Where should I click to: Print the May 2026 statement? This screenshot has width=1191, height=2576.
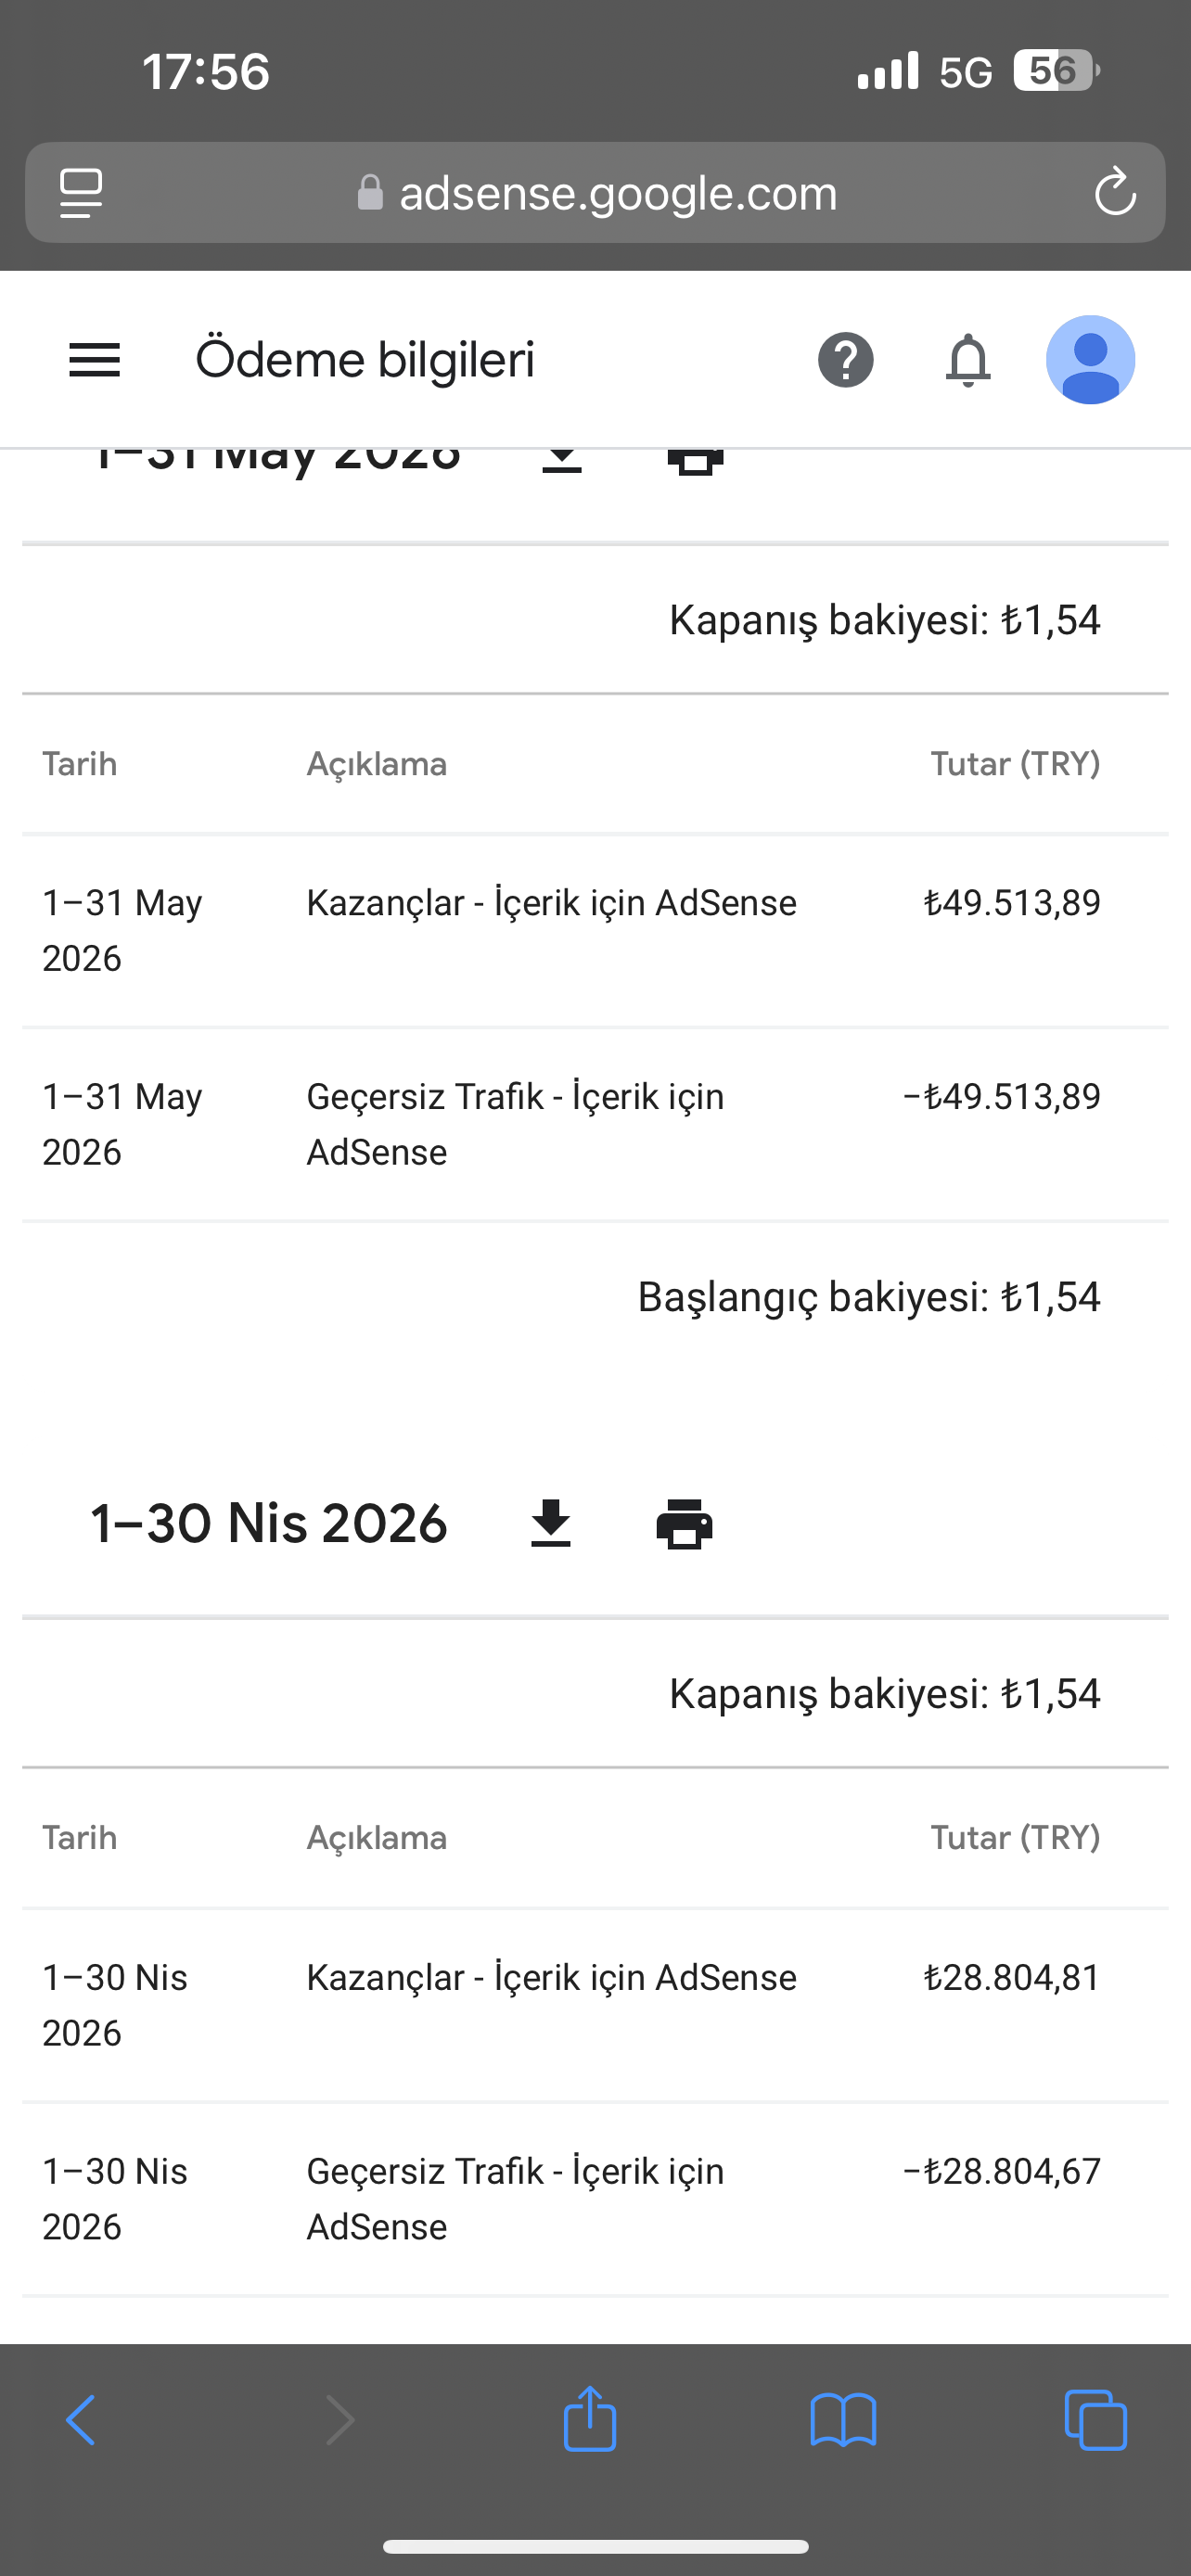tap(695, 463)
